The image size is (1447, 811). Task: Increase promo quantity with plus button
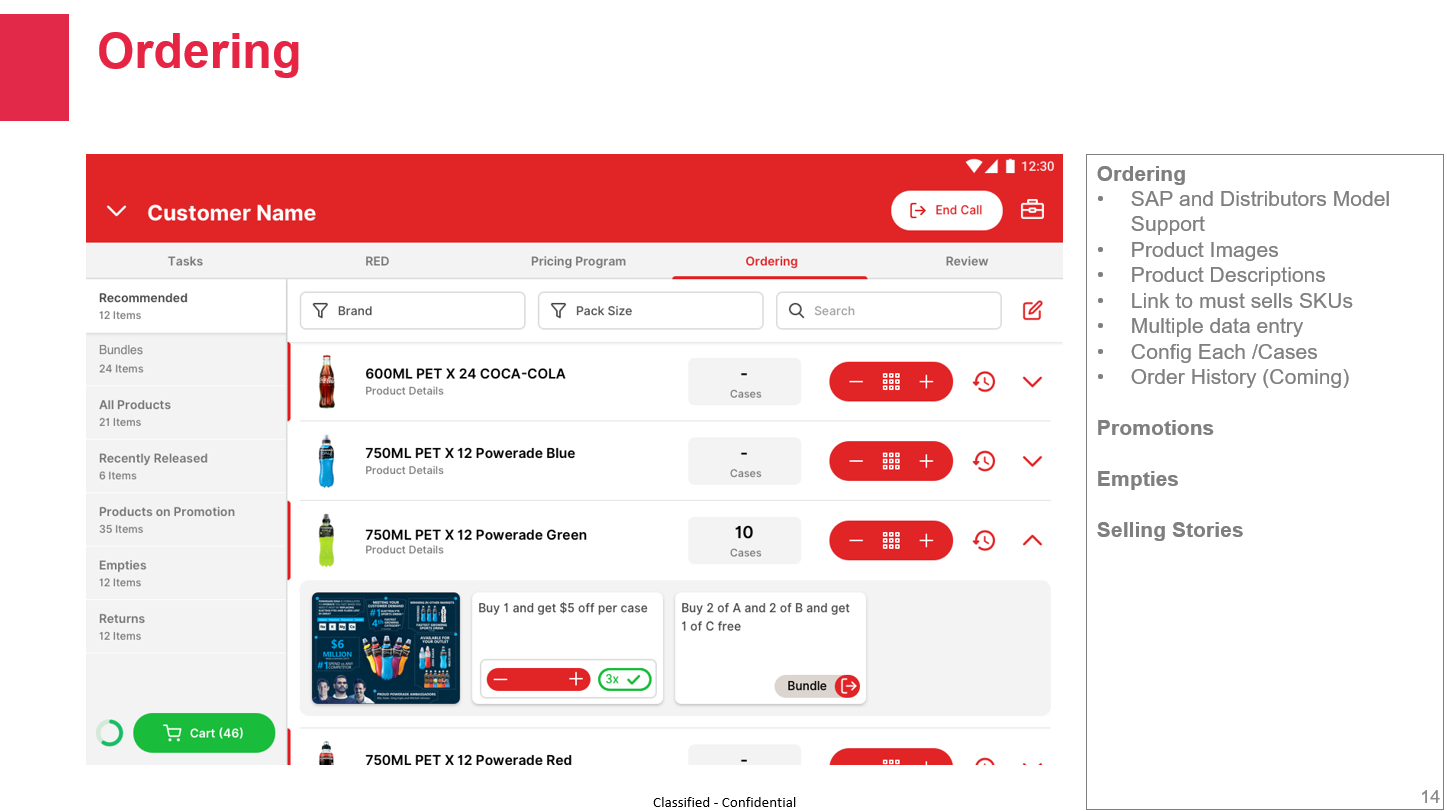pos(576,680)
